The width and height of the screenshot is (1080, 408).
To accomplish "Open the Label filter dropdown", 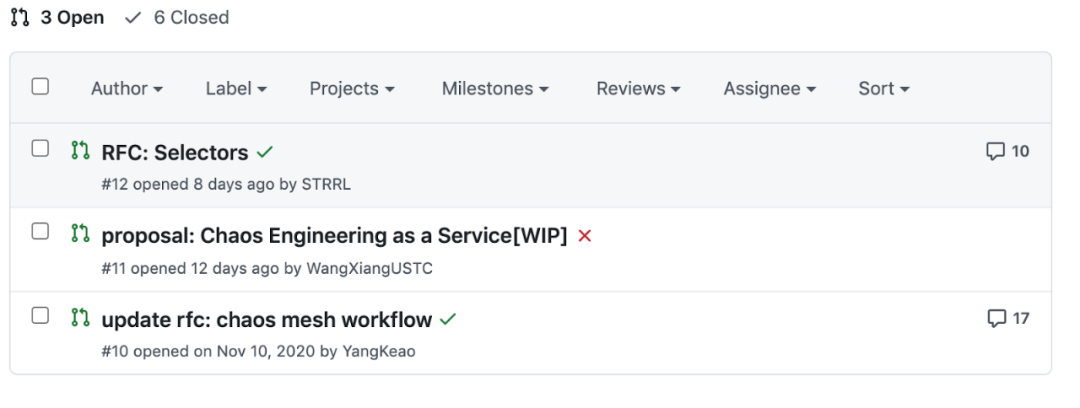I will [x=236, y=89].
